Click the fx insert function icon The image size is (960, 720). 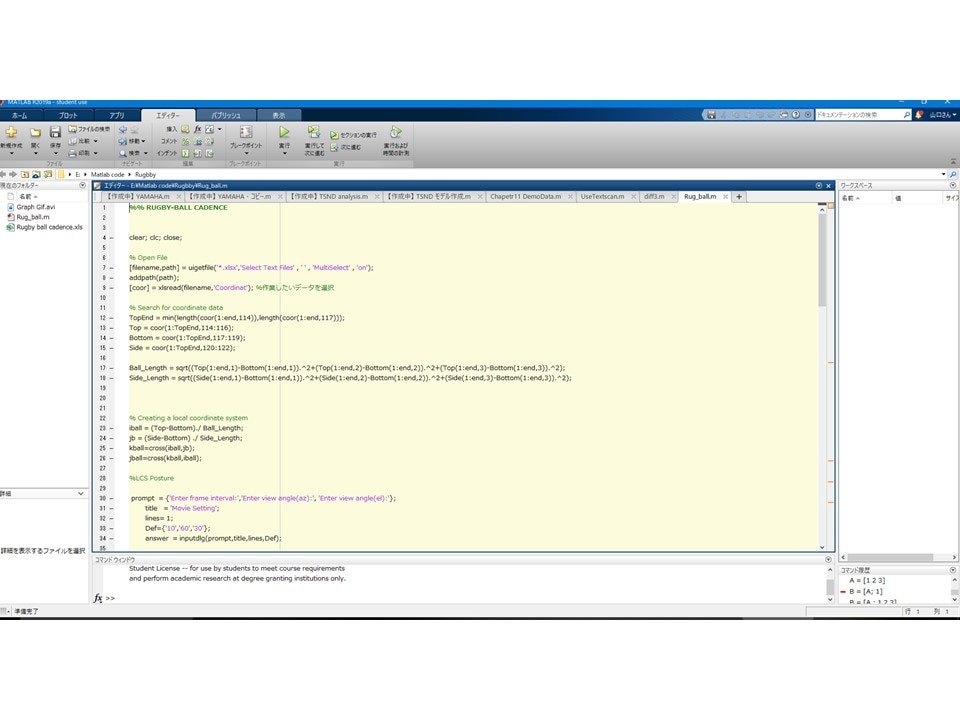(198, 129)
